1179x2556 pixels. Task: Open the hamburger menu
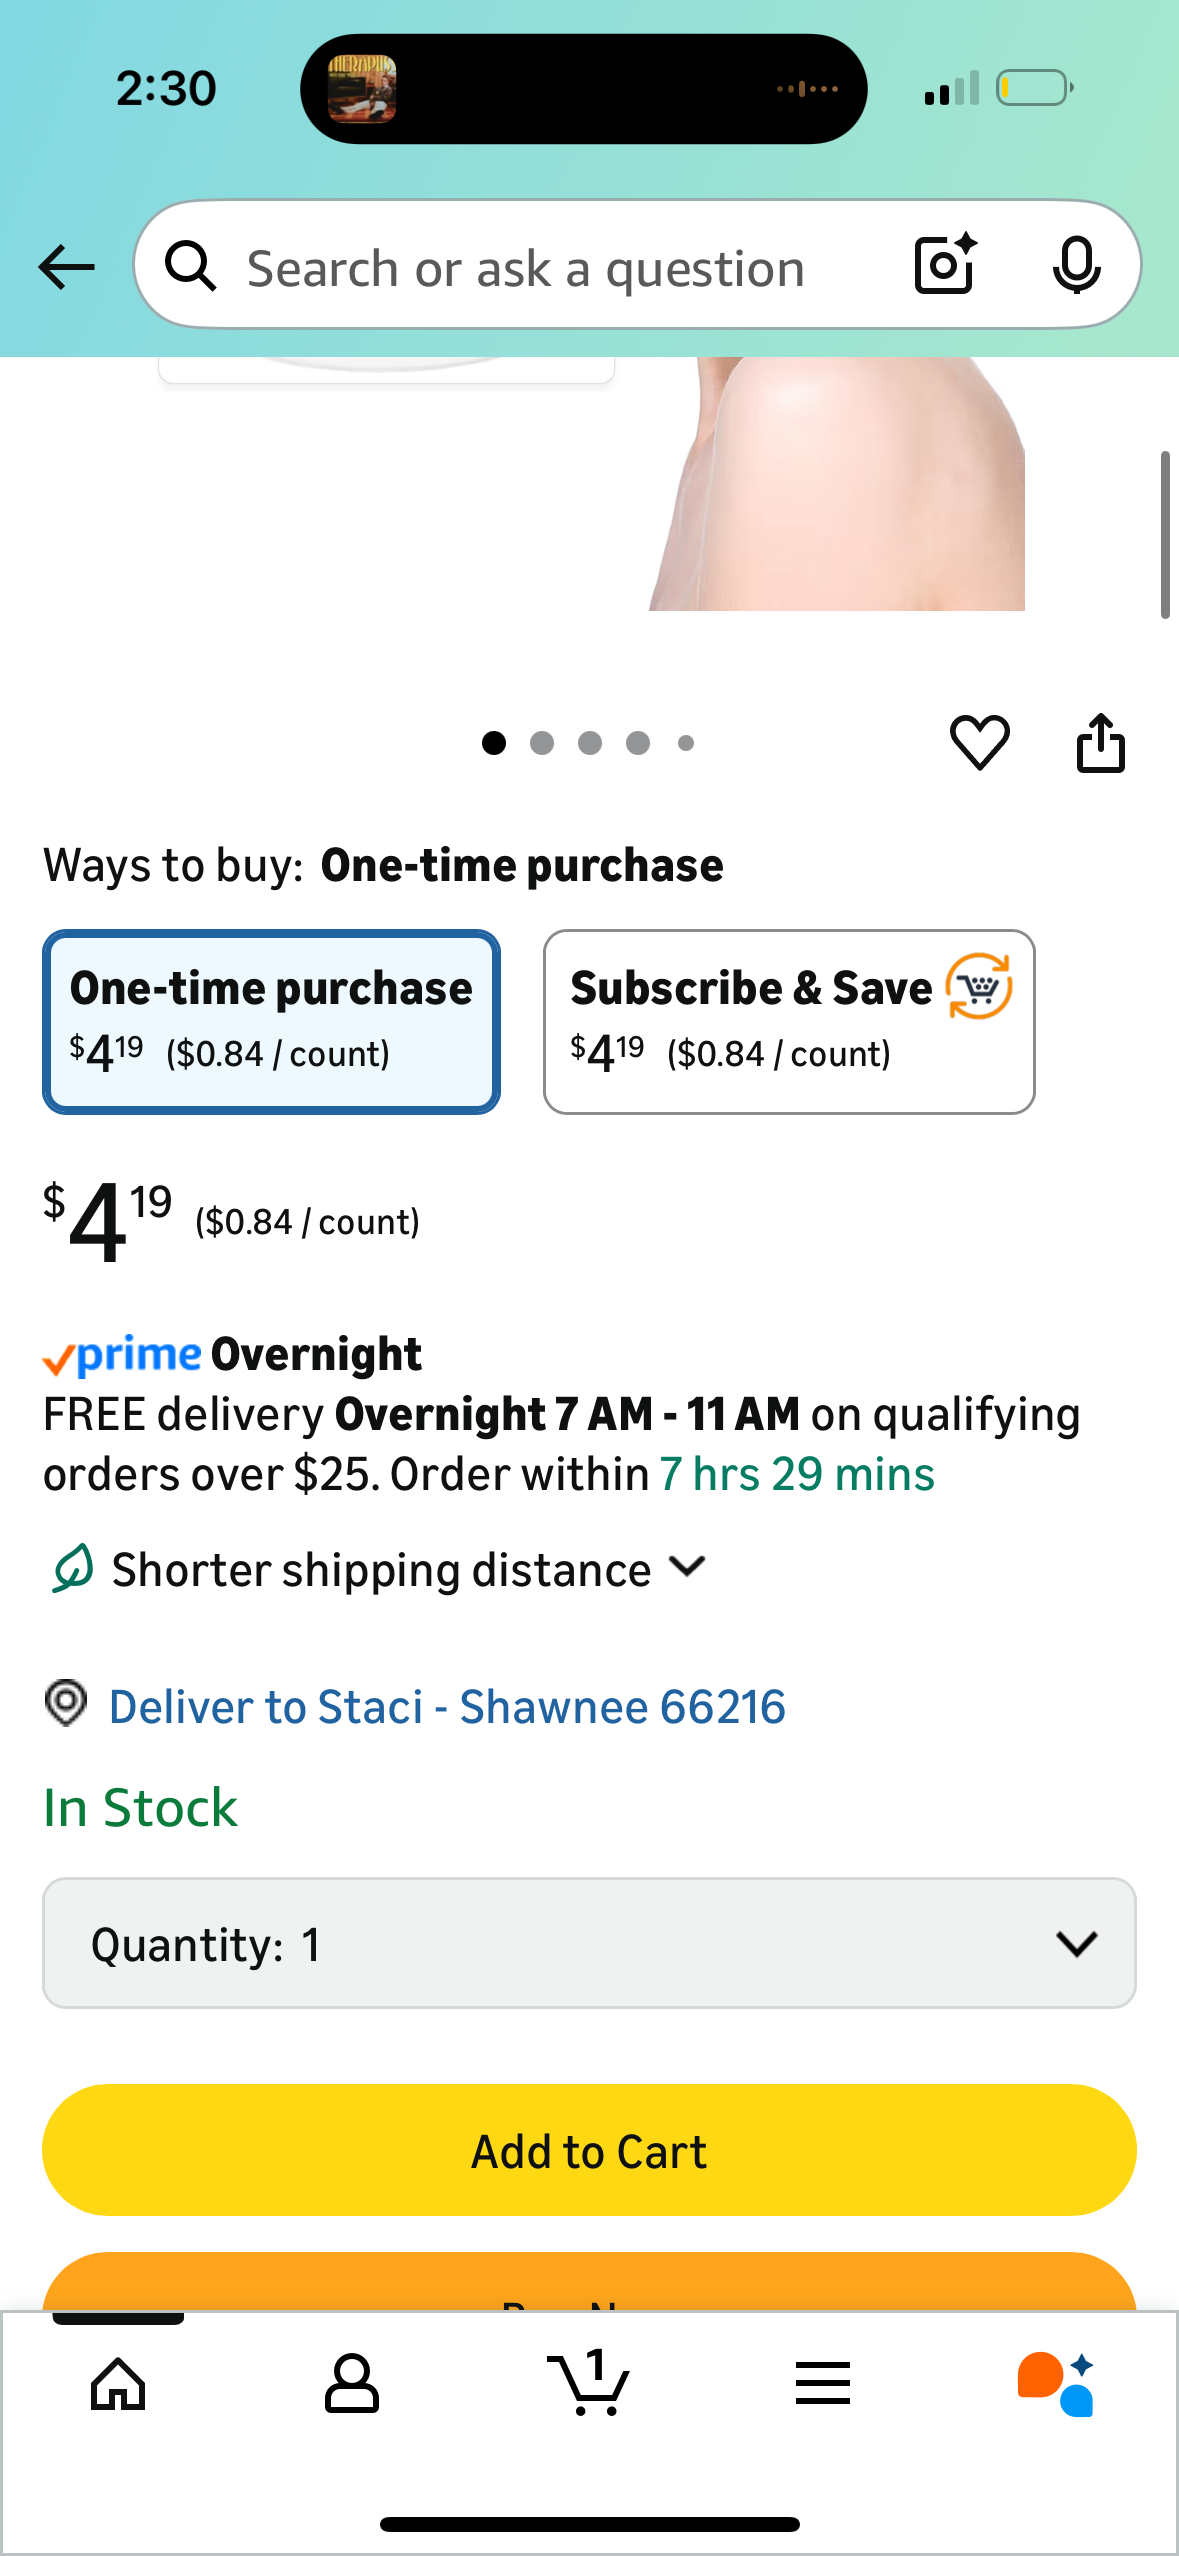click(x=823, y=2384)
